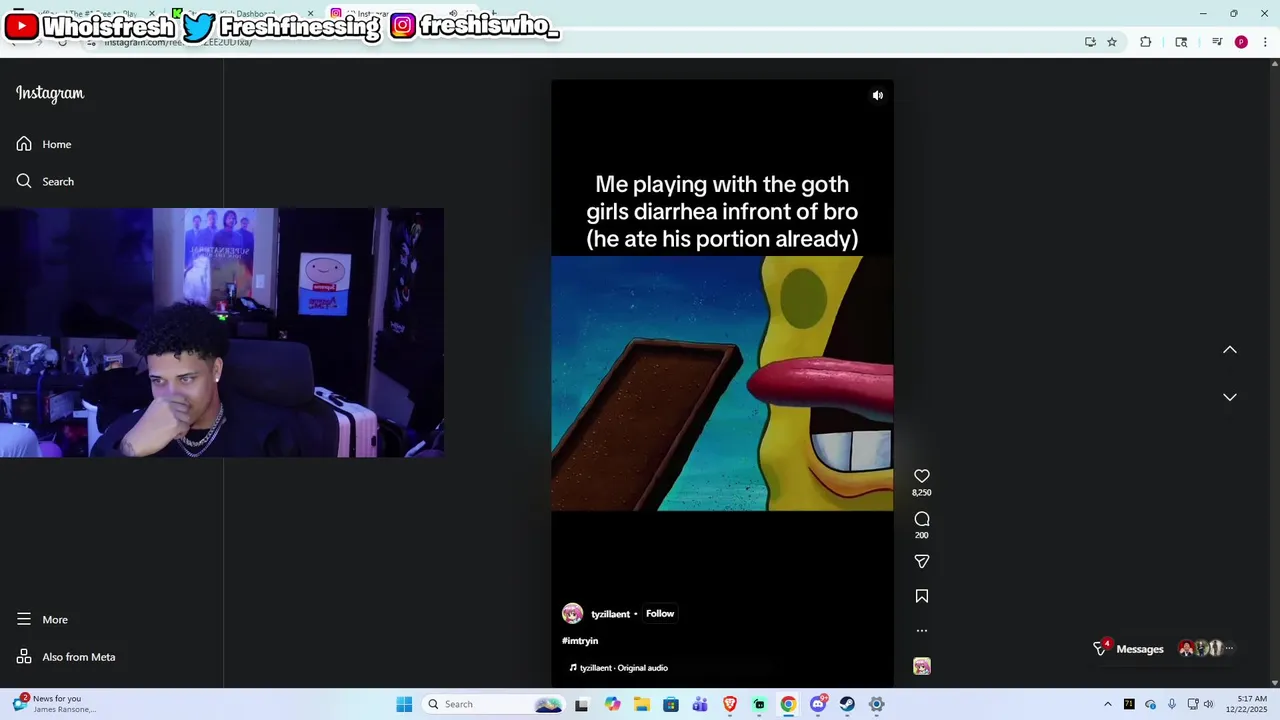Click the microphone icon in the system tray
The image size is (1280, 720).
pos(1172,704)
